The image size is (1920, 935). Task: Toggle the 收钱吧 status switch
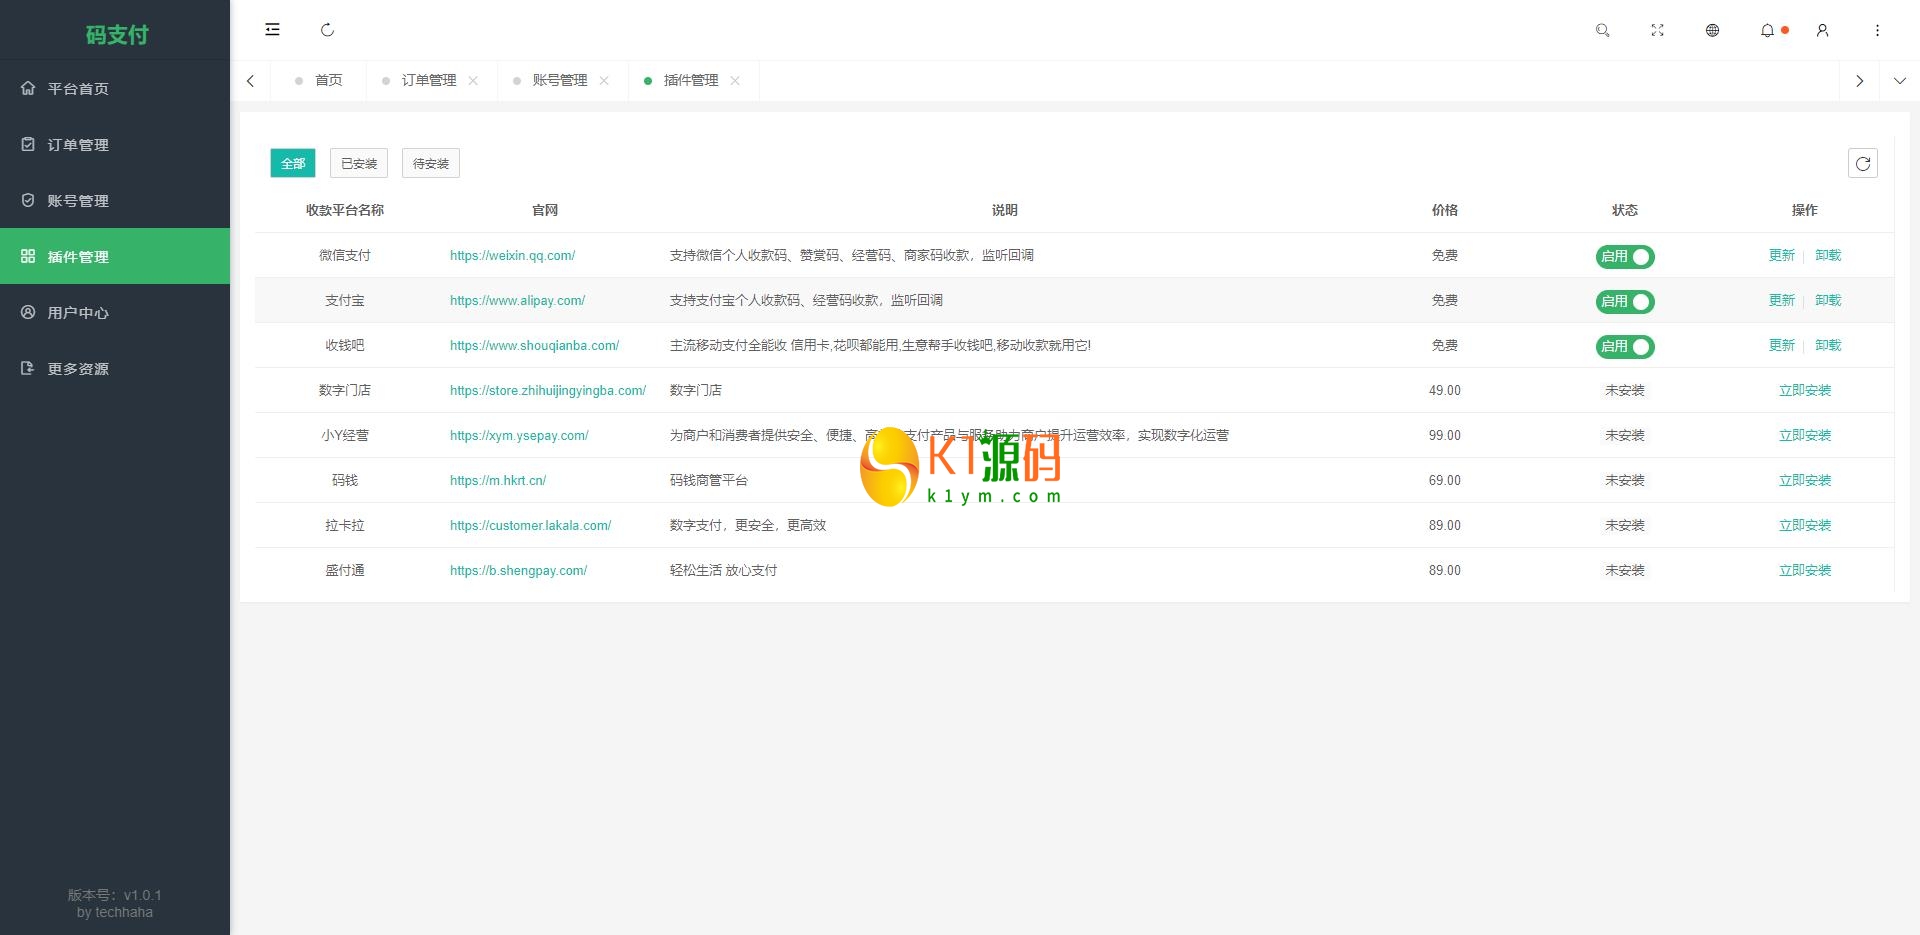pyautogui.click(x=1624, y=347)
